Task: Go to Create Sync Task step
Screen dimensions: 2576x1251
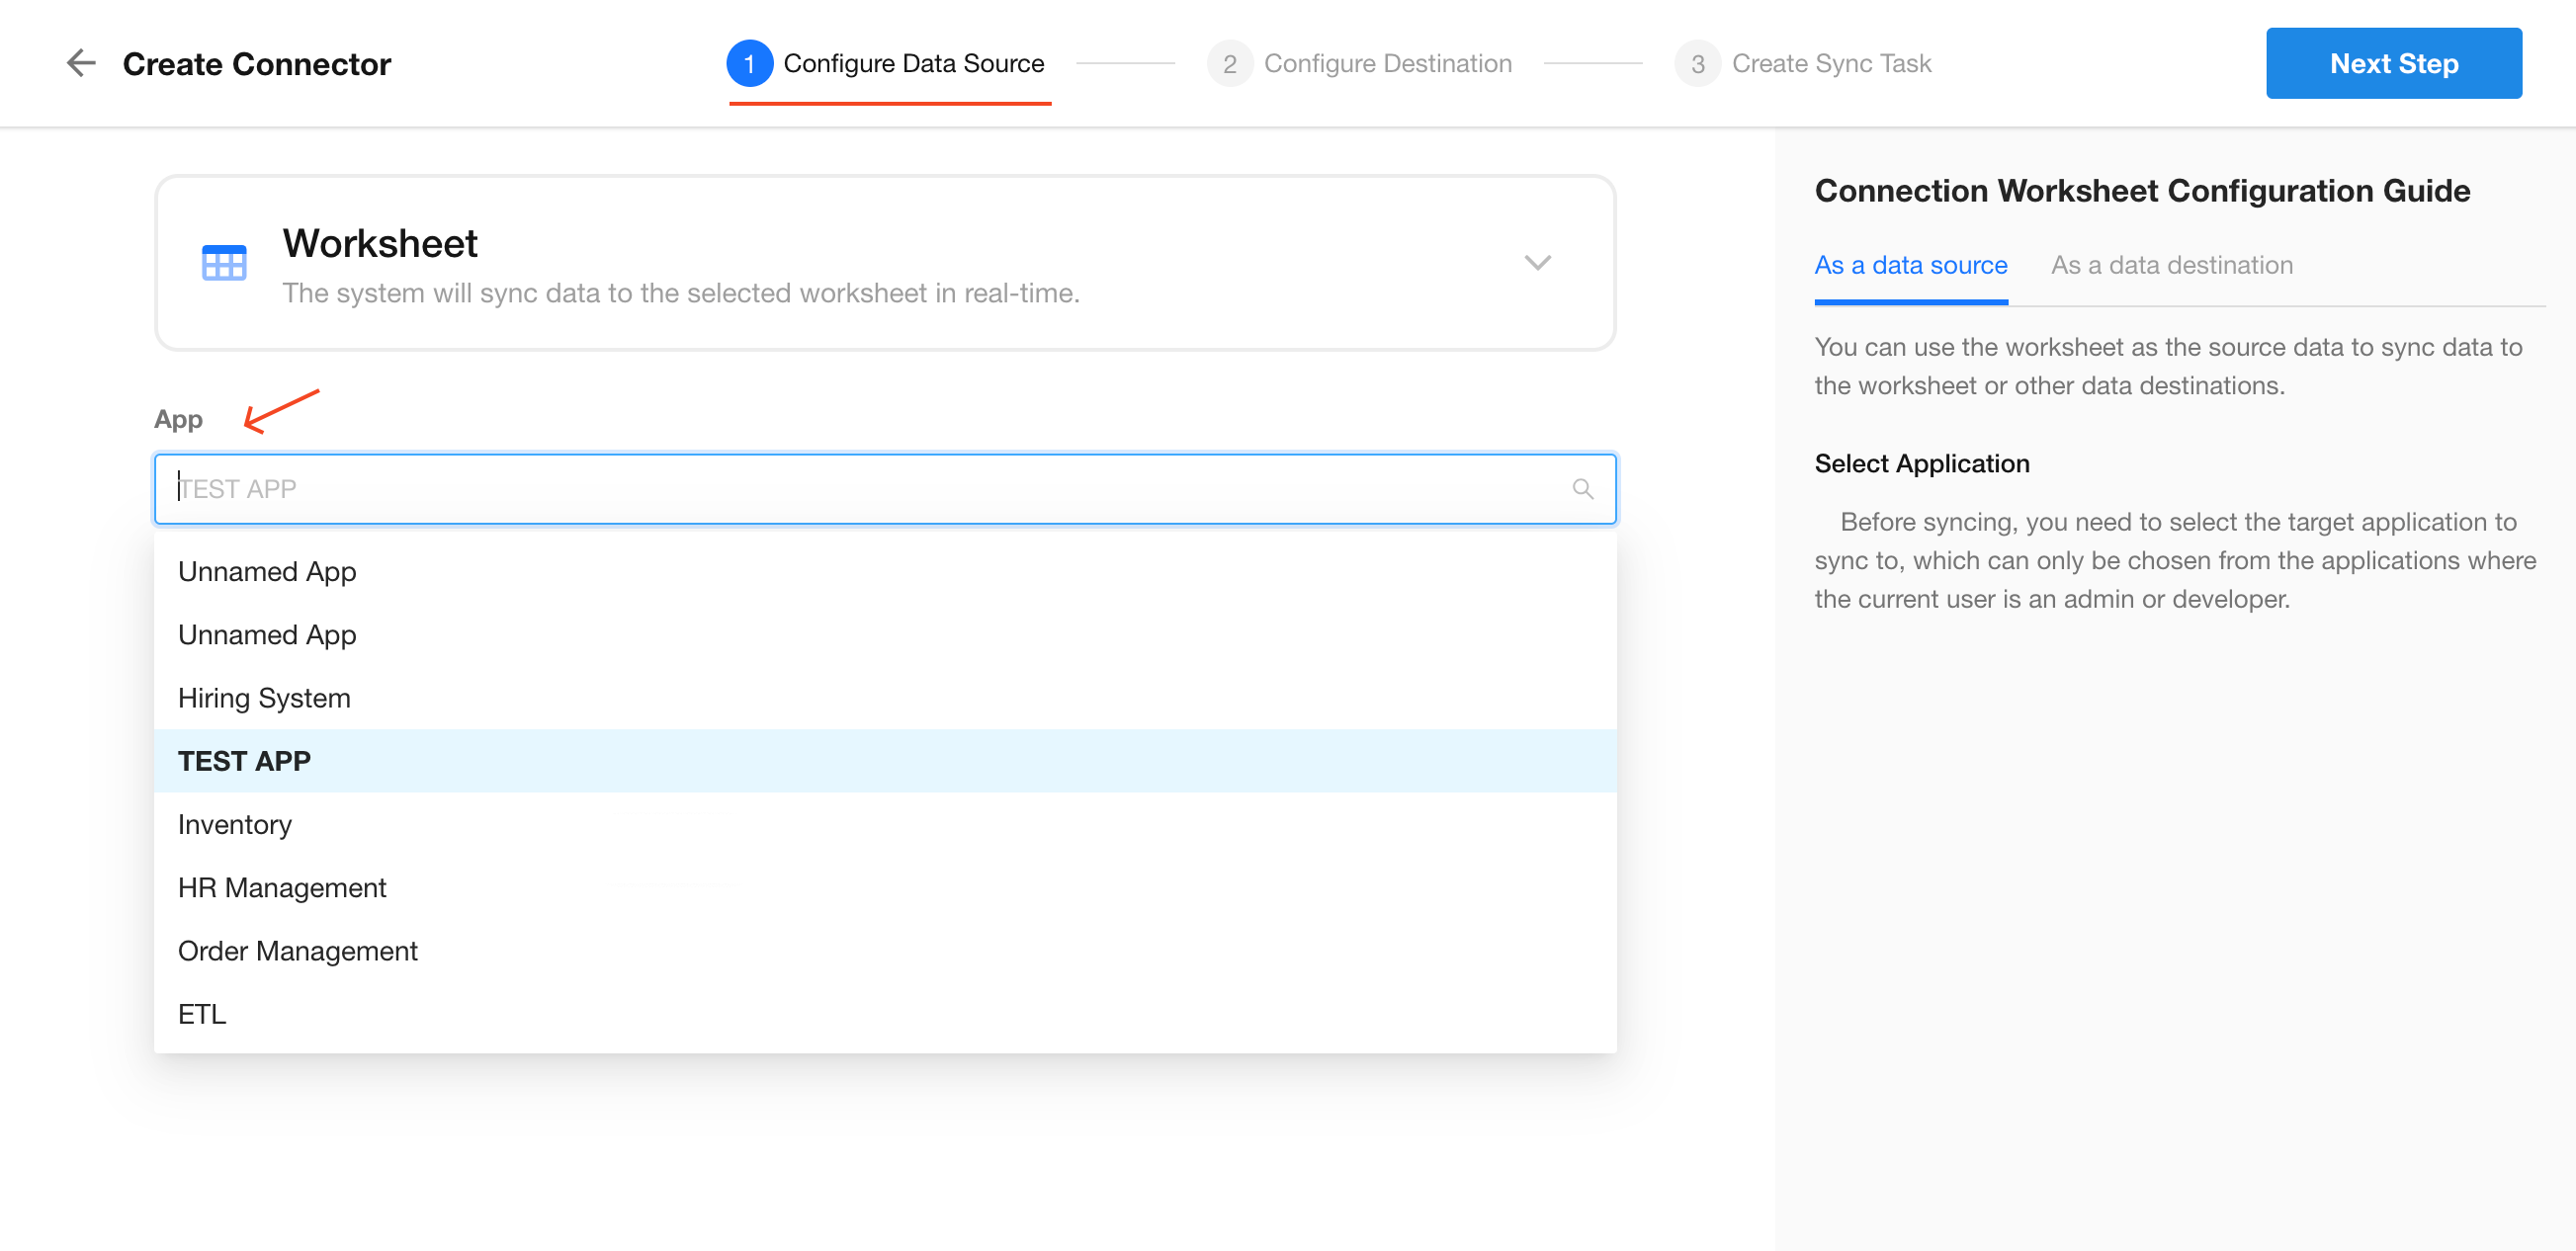Action: pyautogui.click(x=1831, y=63)
